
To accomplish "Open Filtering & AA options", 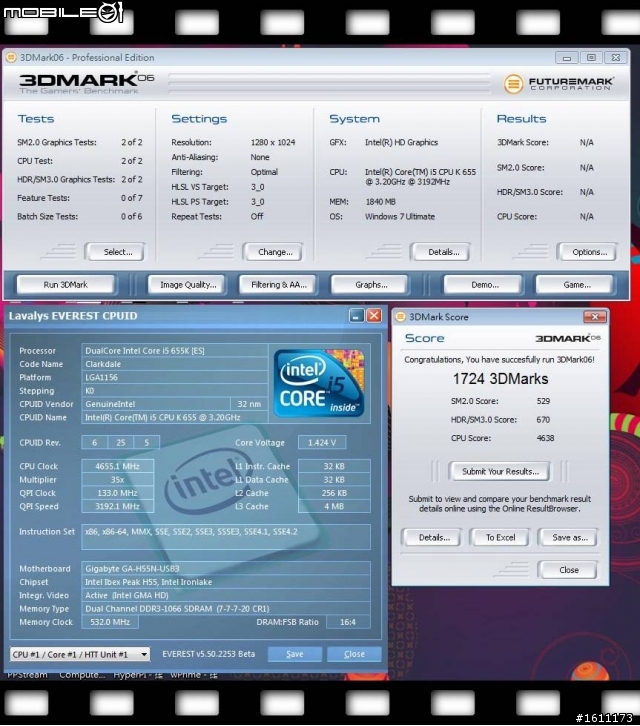I will [x=279, y=285].
